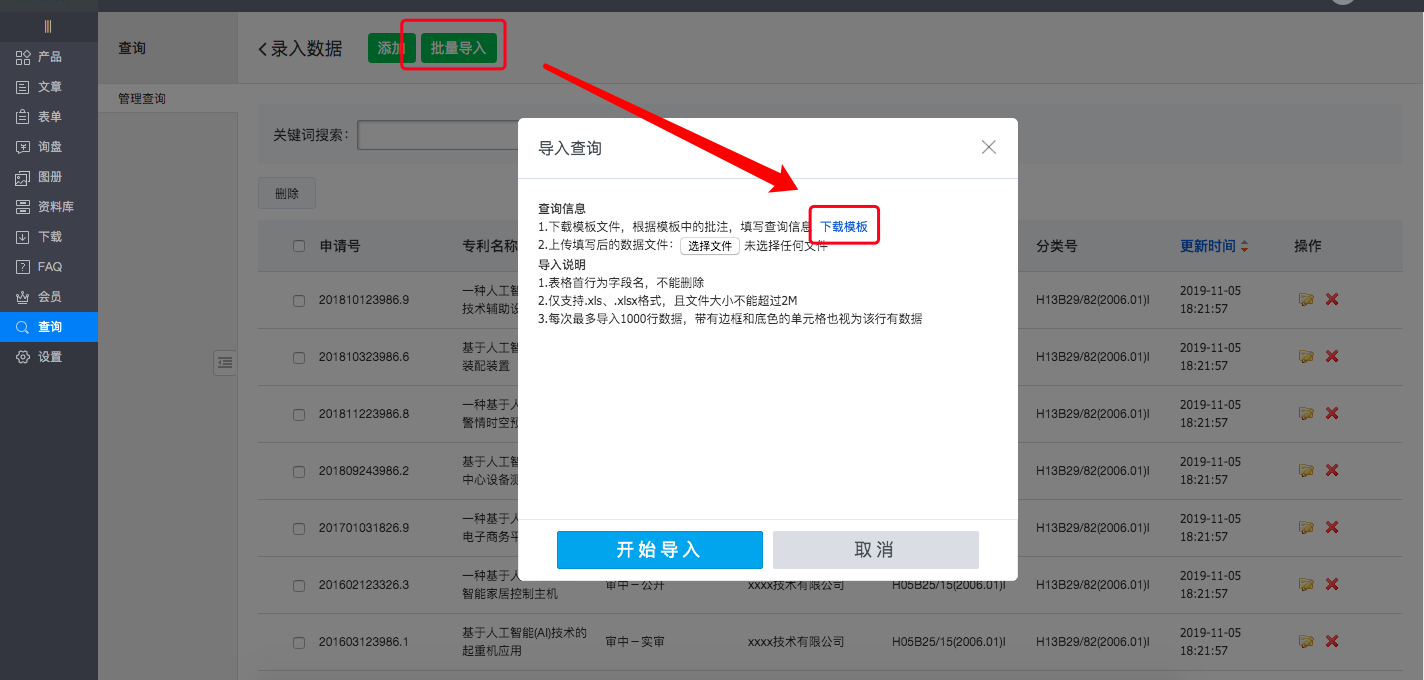1424x680 pixels.
Task: Click the 选择文件 file chooser button
Action: coord(710,246)
